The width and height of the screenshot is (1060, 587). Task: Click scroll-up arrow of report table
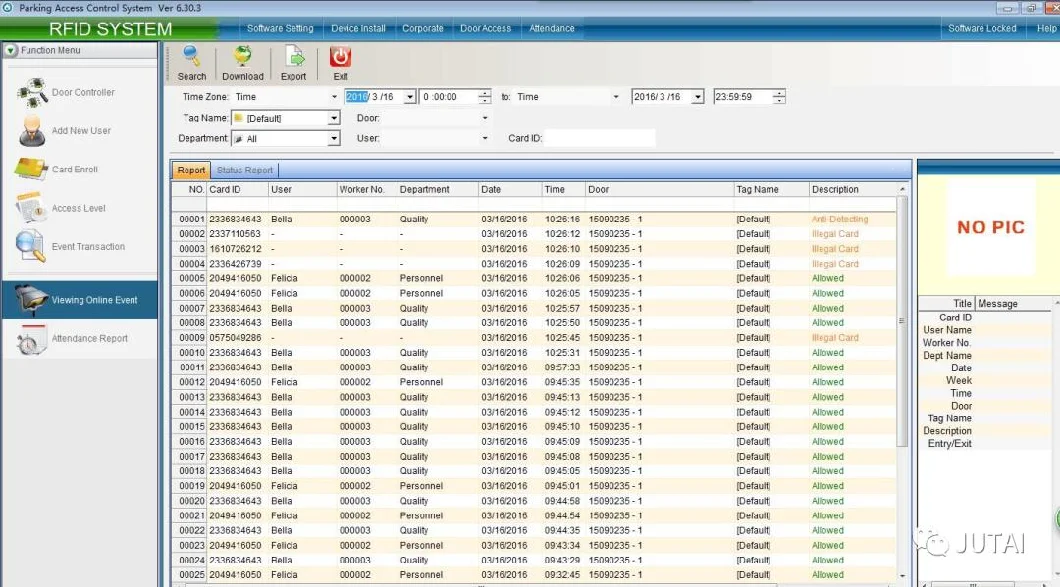coord(902,189)
